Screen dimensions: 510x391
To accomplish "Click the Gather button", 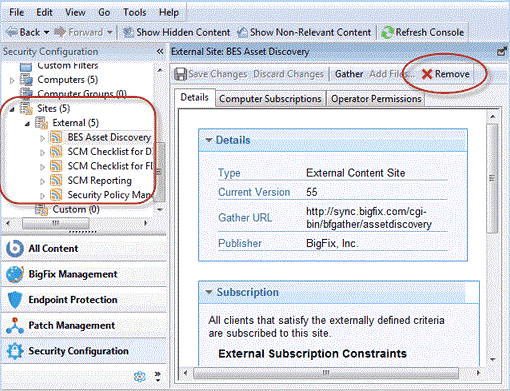I will click(x=349, y=74).
